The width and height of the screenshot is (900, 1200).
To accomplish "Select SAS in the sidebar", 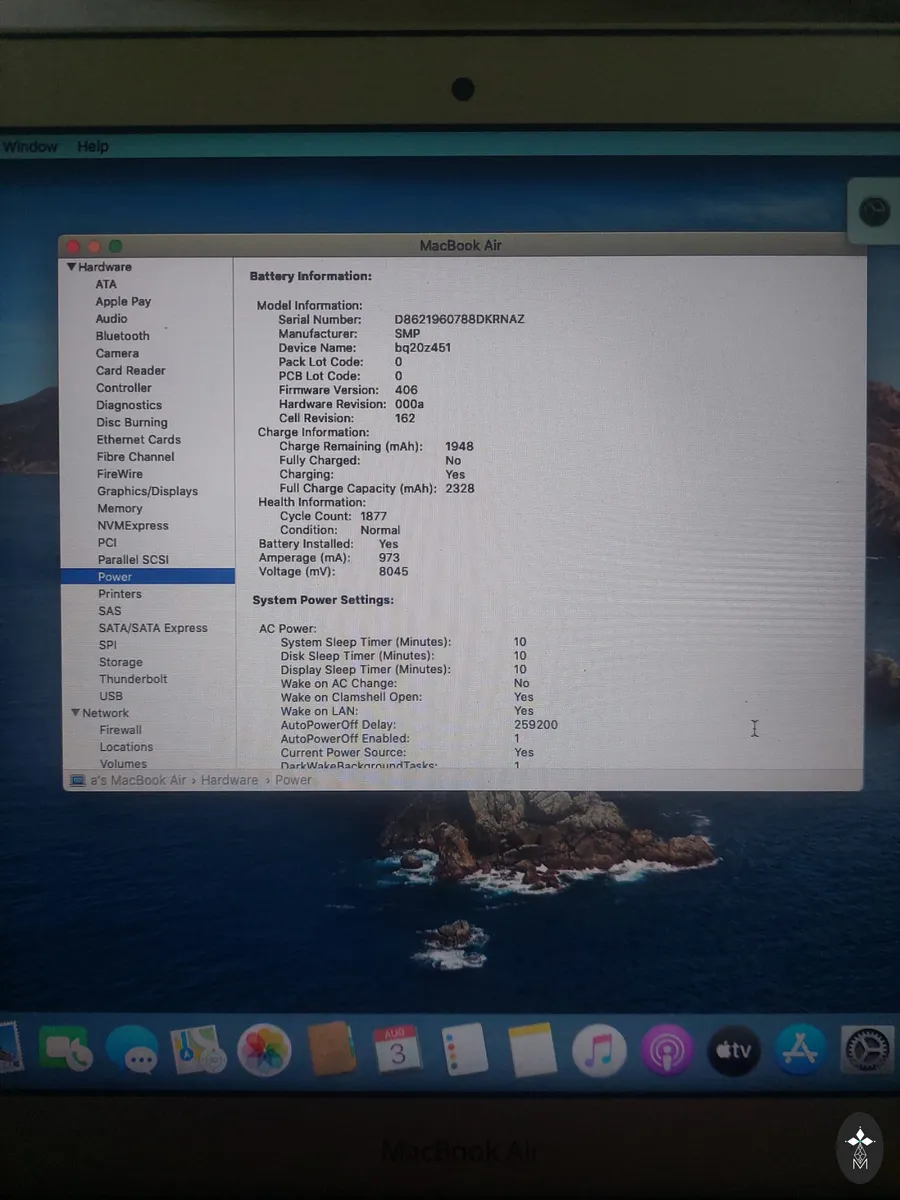I will pos(110,611).
